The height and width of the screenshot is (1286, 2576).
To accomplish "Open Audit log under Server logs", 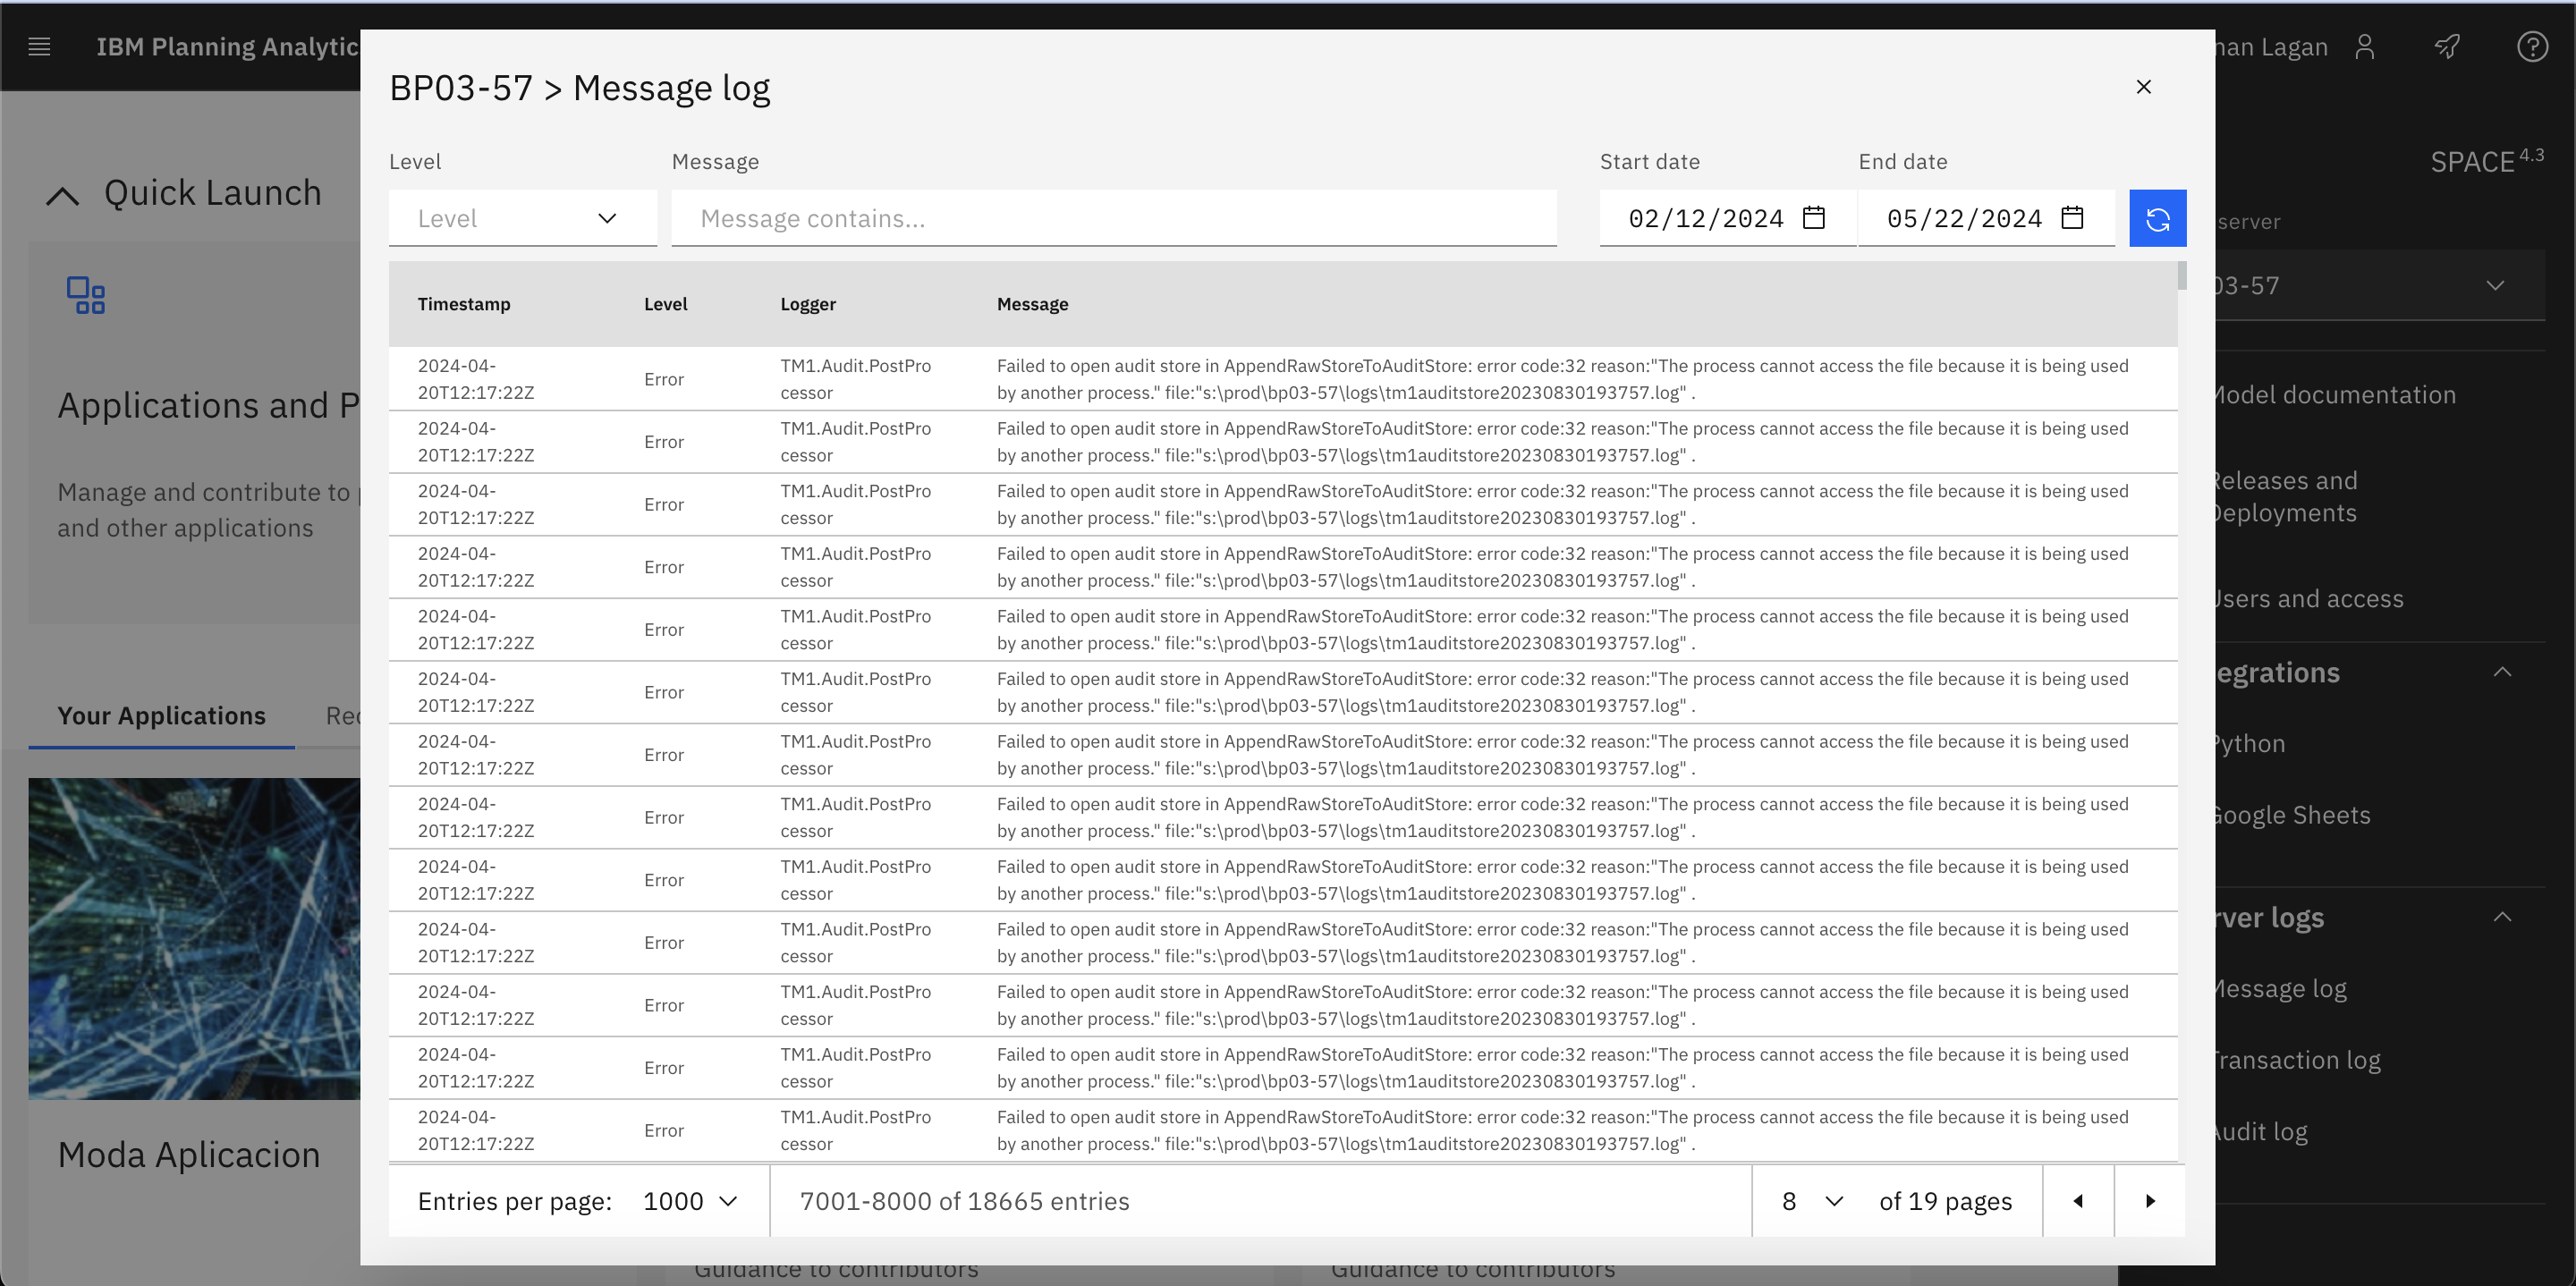I will tap(2260, 1132).
